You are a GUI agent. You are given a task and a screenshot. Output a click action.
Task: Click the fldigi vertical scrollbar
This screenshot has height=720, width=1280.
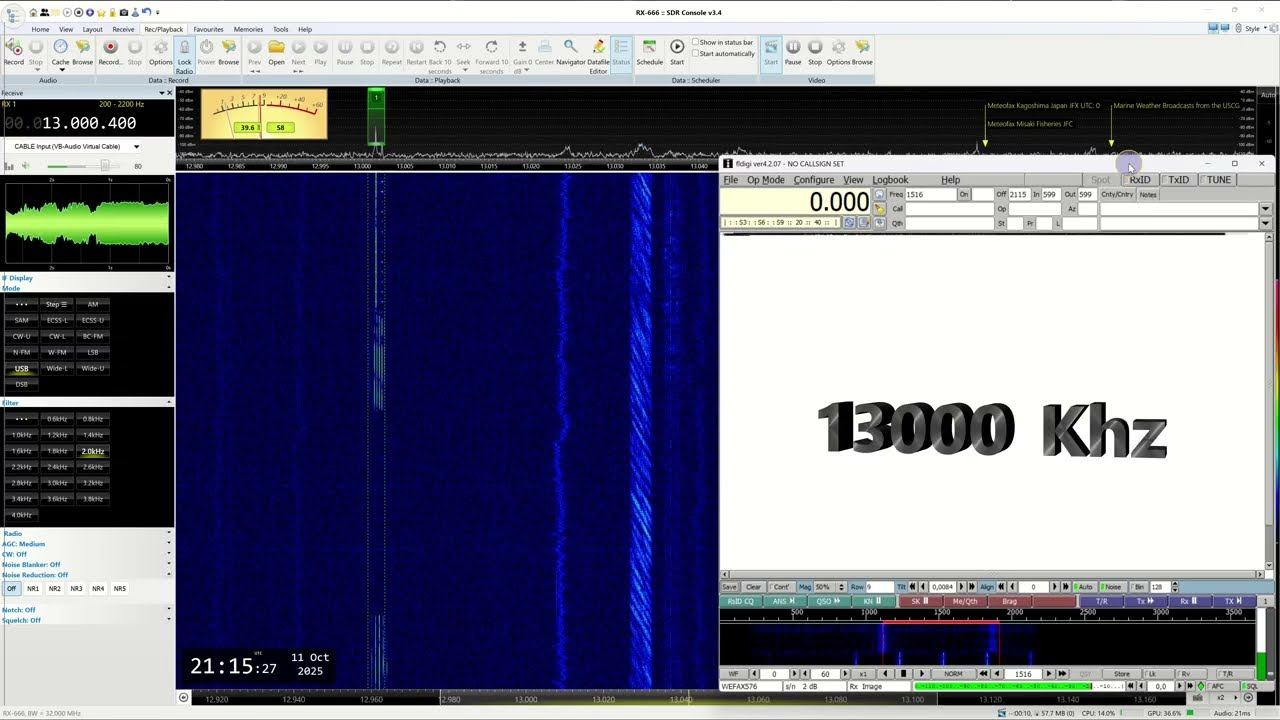(x=1270, y=400)
